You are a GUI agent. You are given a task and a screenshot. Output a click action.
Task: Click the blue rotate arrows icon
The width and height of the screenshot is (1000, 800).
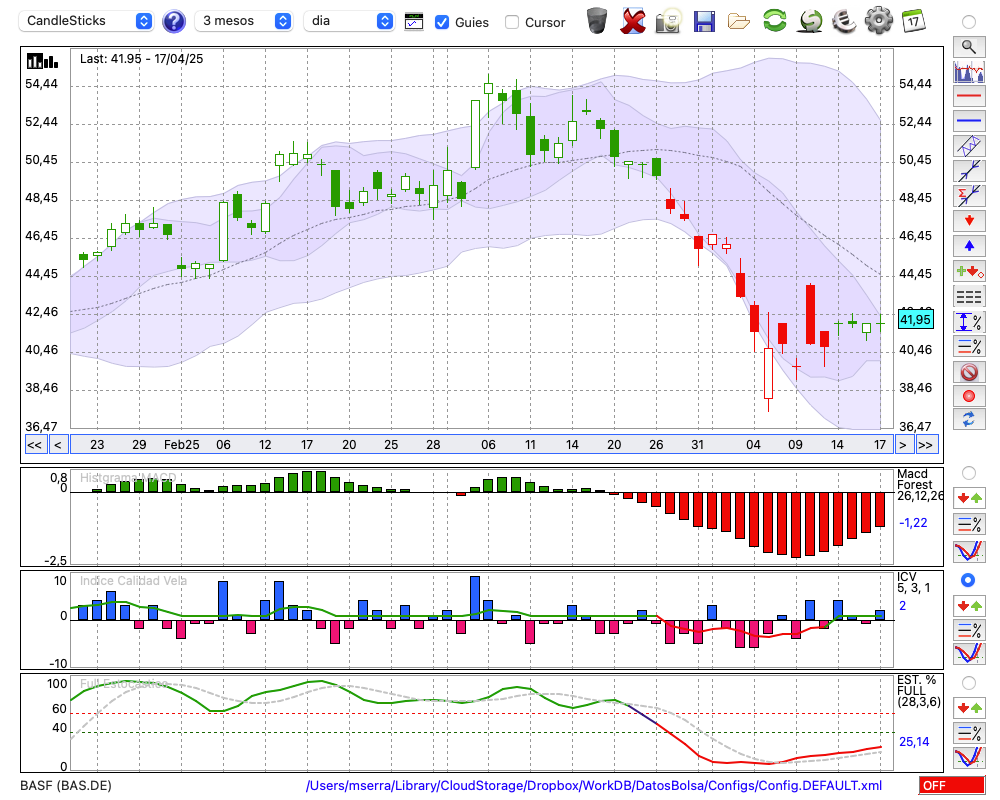(x=969, y=420)
